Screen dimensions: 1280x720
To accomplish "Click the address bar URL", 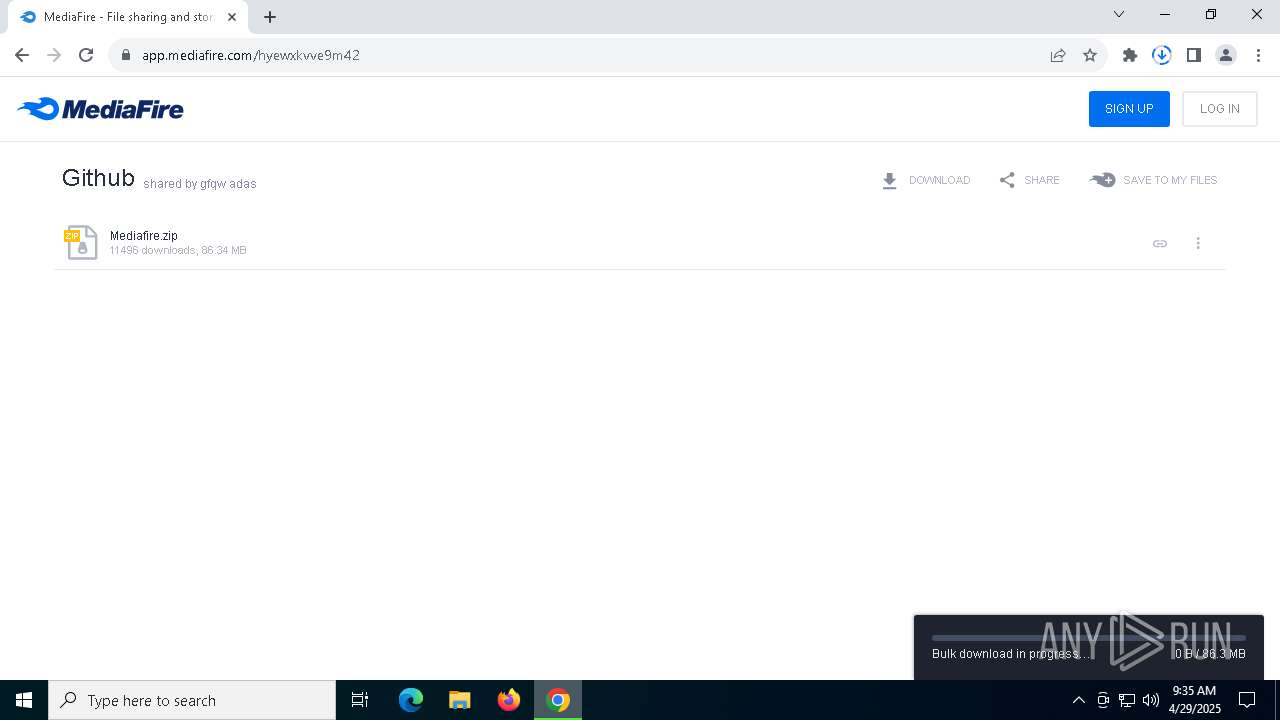I will [x=251, y=55].
